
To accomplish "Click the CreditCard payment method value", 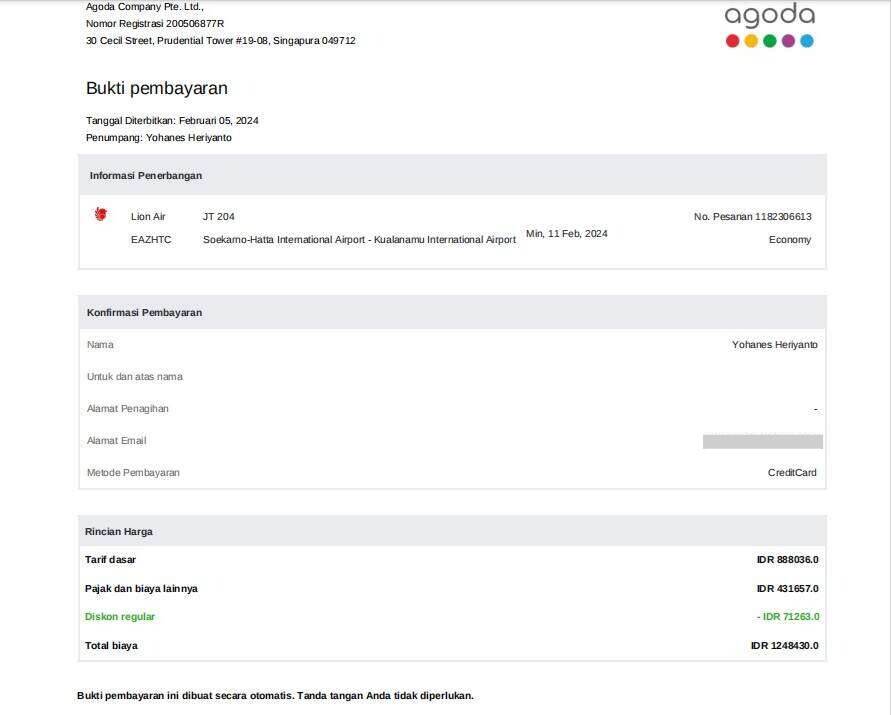I will pos(792,473).
